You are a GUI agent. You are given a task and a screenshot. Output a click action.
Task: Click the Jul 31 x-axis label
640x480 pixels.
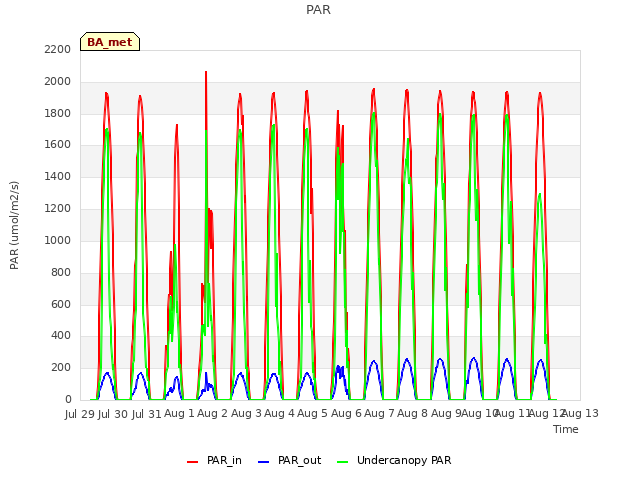(x=147, y=414)
